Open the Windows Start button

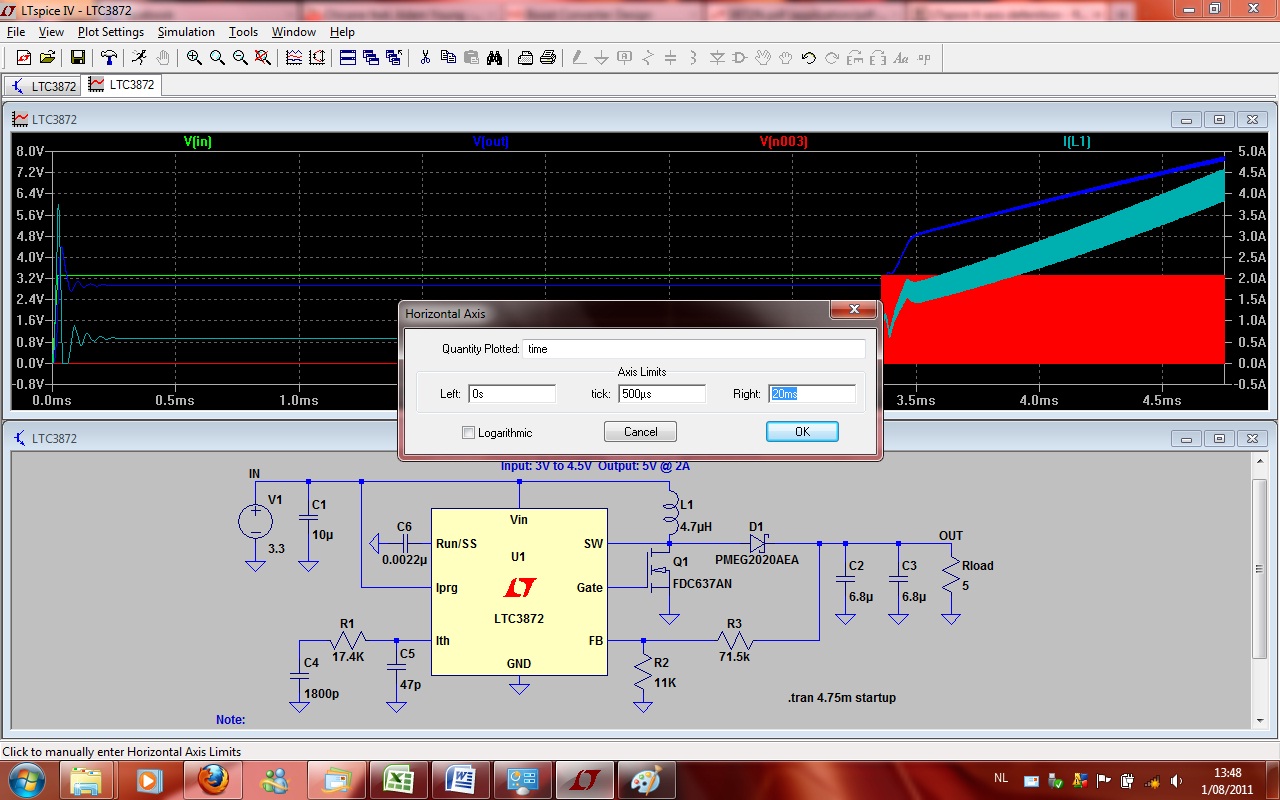coord(25,778)
